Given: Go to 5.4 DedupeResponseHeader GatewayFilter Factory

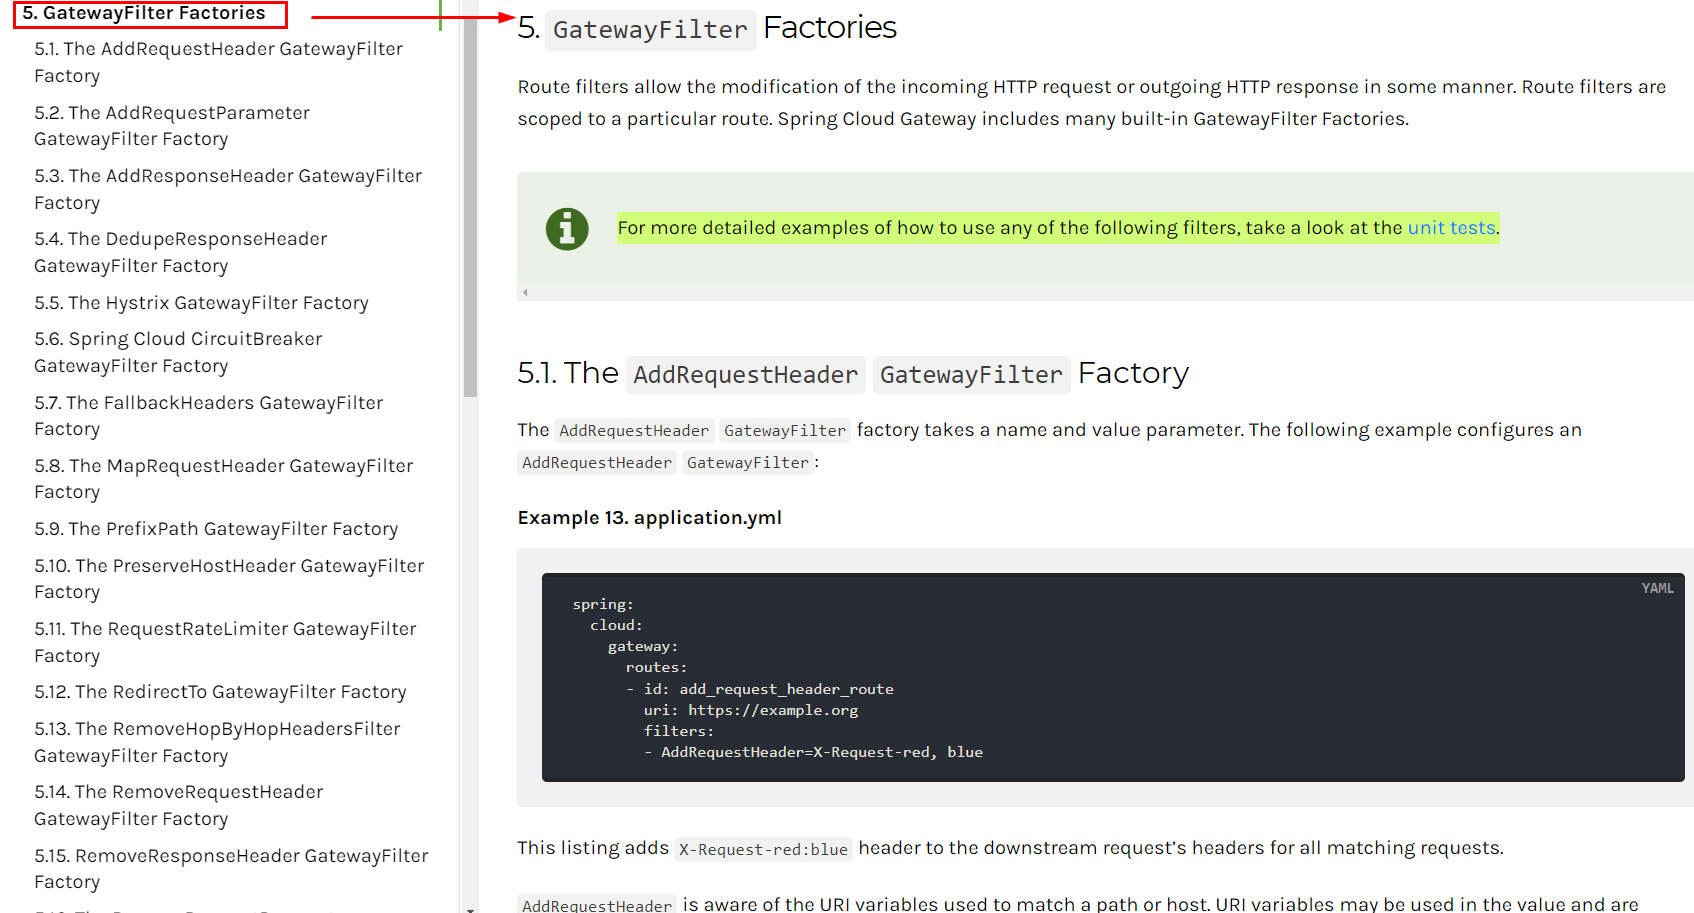Looking at the screenshot, I should 181,252.
